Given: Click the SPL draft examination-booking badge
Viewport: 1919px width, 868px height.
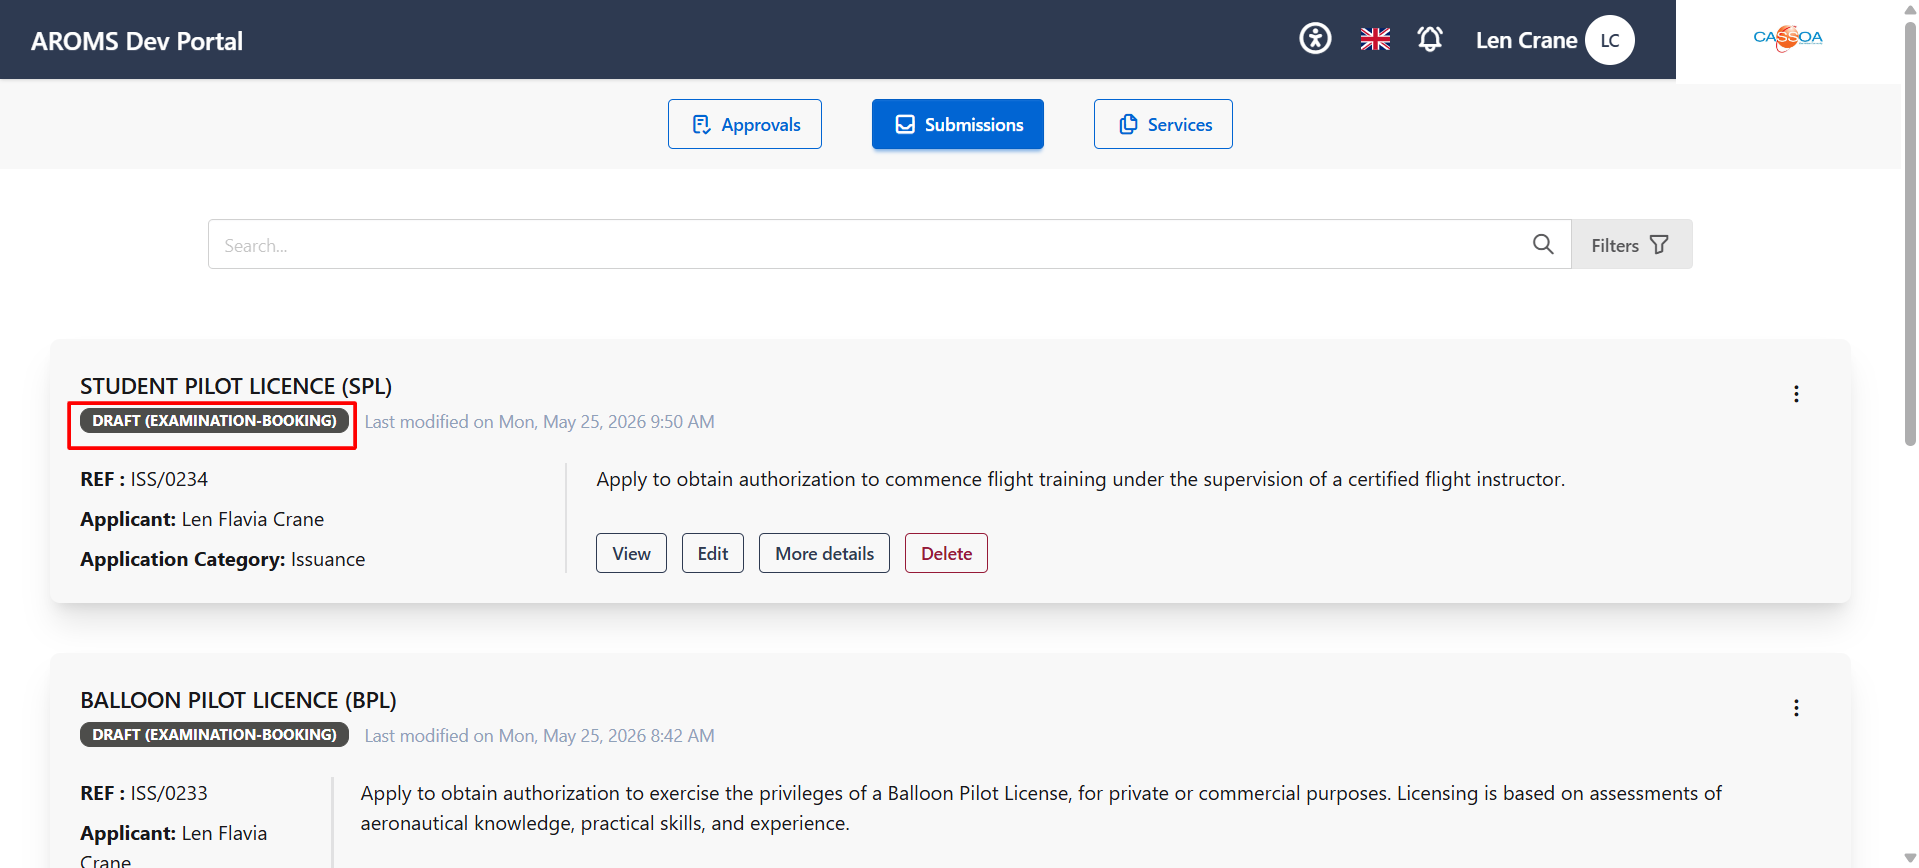Looking at the screenshot, I should 214,421.
